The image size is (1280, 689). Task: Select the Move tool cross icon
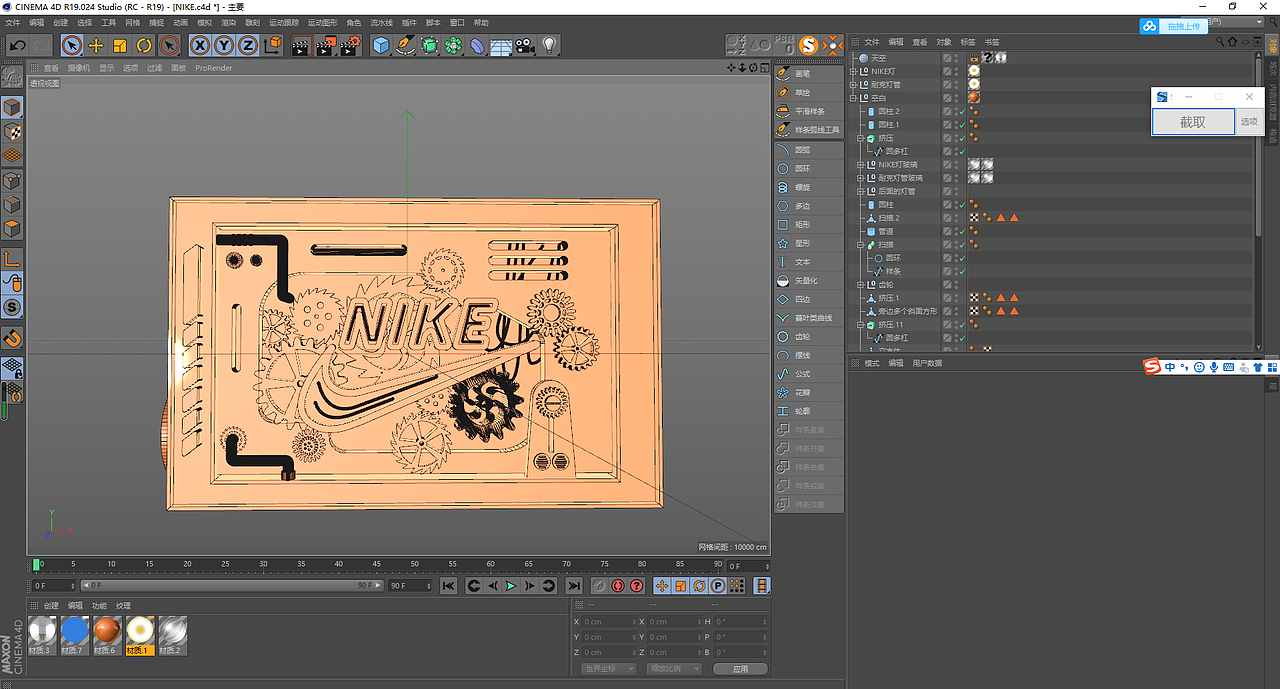click(x=96, y=45)
